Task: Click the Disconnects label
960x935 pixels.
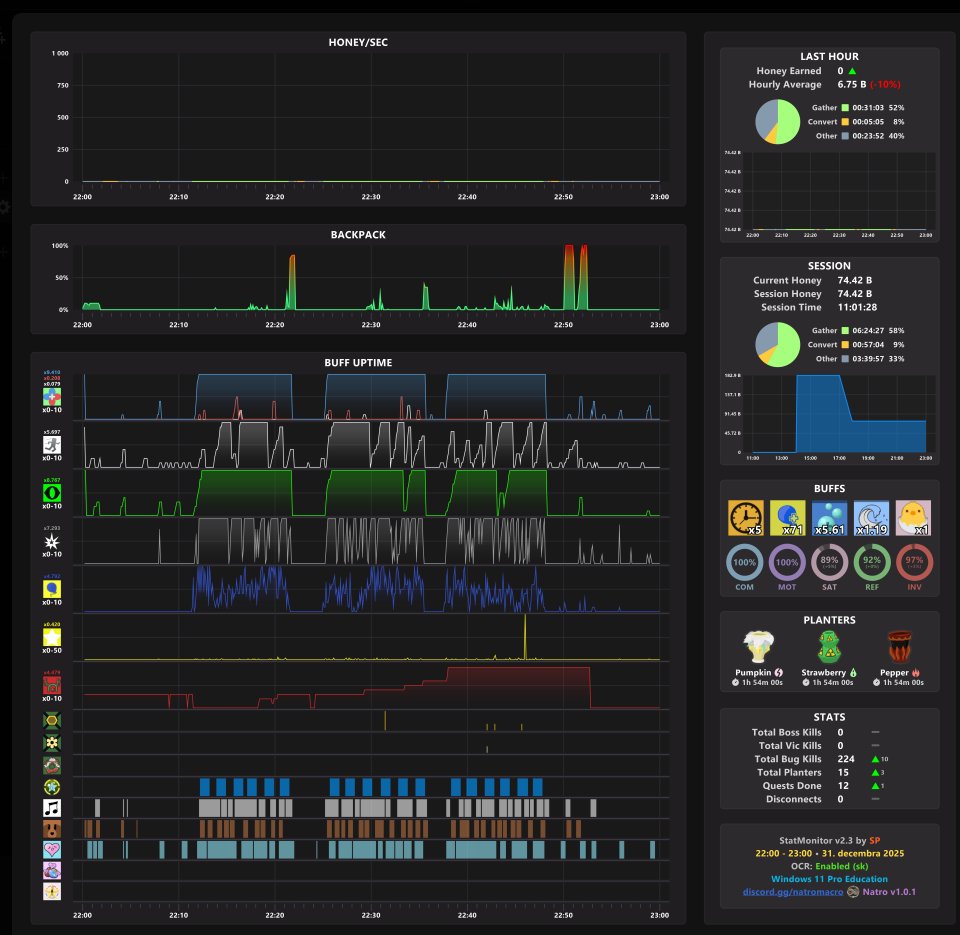Action: point(793,800)
